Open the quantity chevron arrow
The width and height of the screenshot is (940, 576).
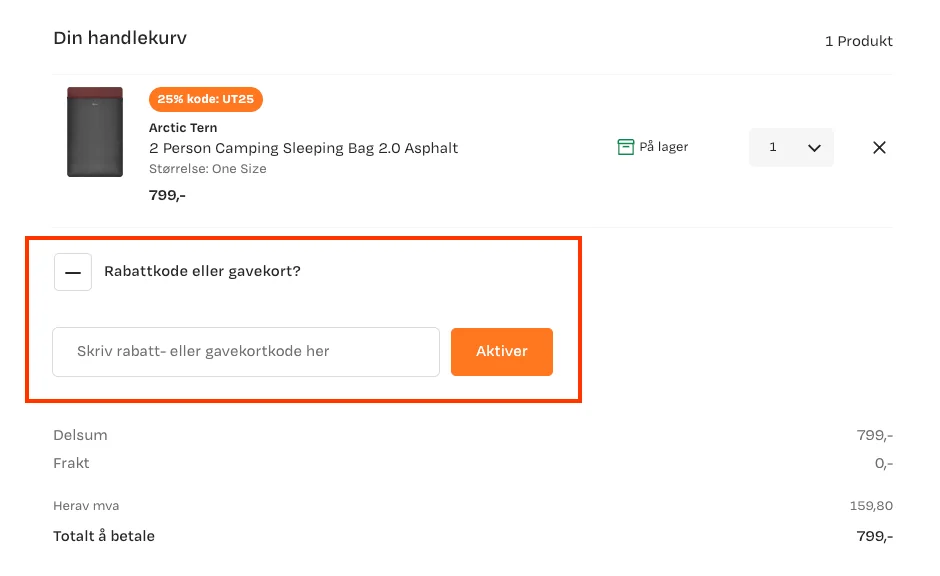[x=814, y=148]
